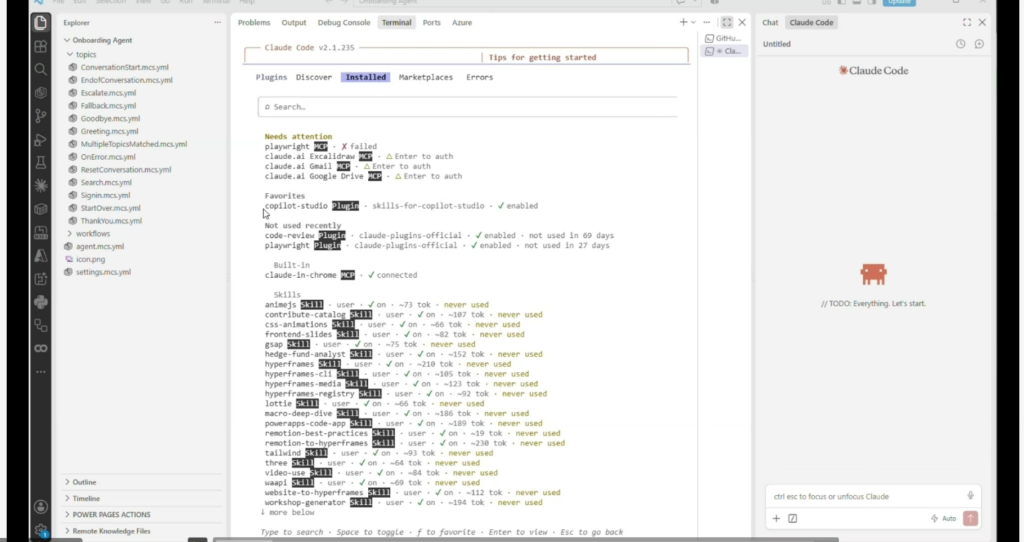Focus the Claude chat message input

coord(867,496)
